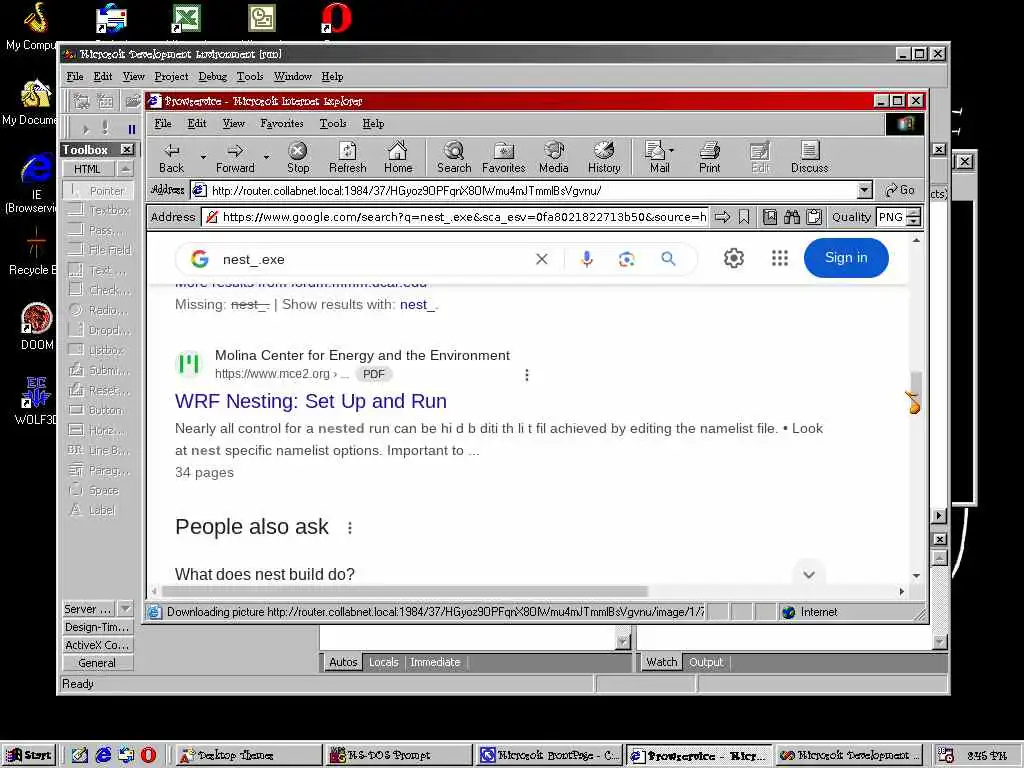
Task: Open the Debug menu in Development Environment
Action: click(x=212, y=76)
